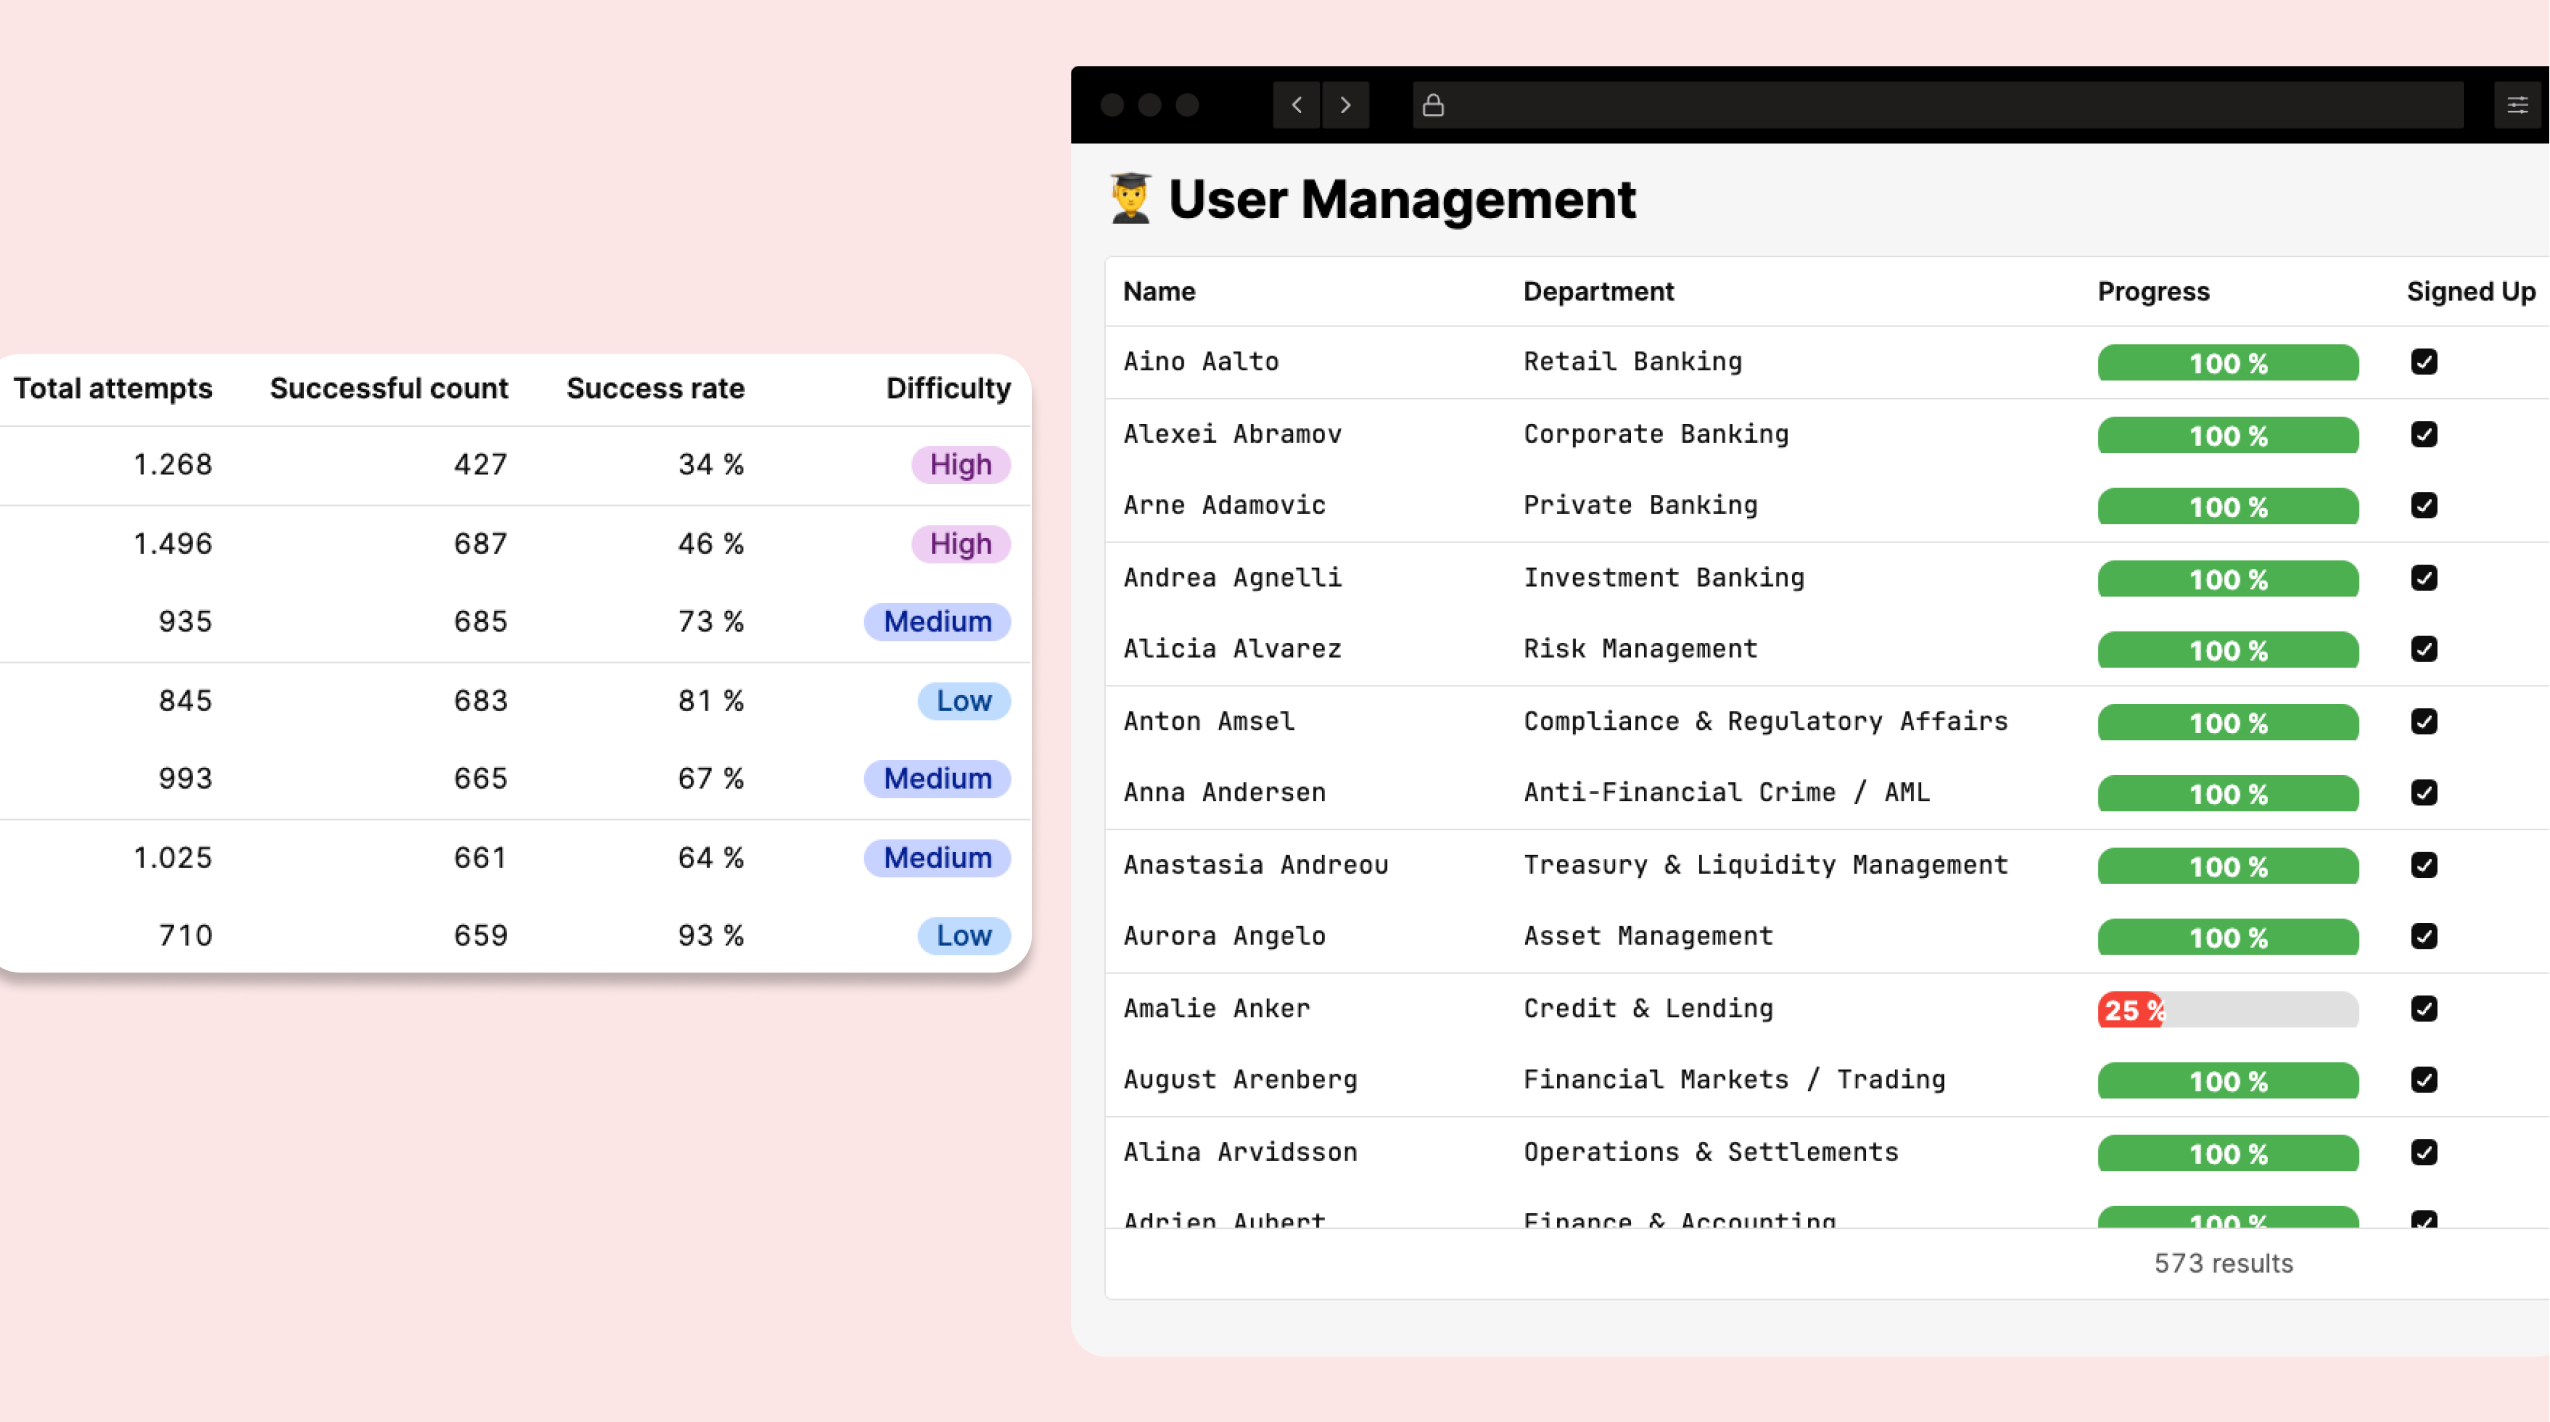Click the back navigation arrow
This screenshot has width=2550, height=1422.
[1295, 105]
